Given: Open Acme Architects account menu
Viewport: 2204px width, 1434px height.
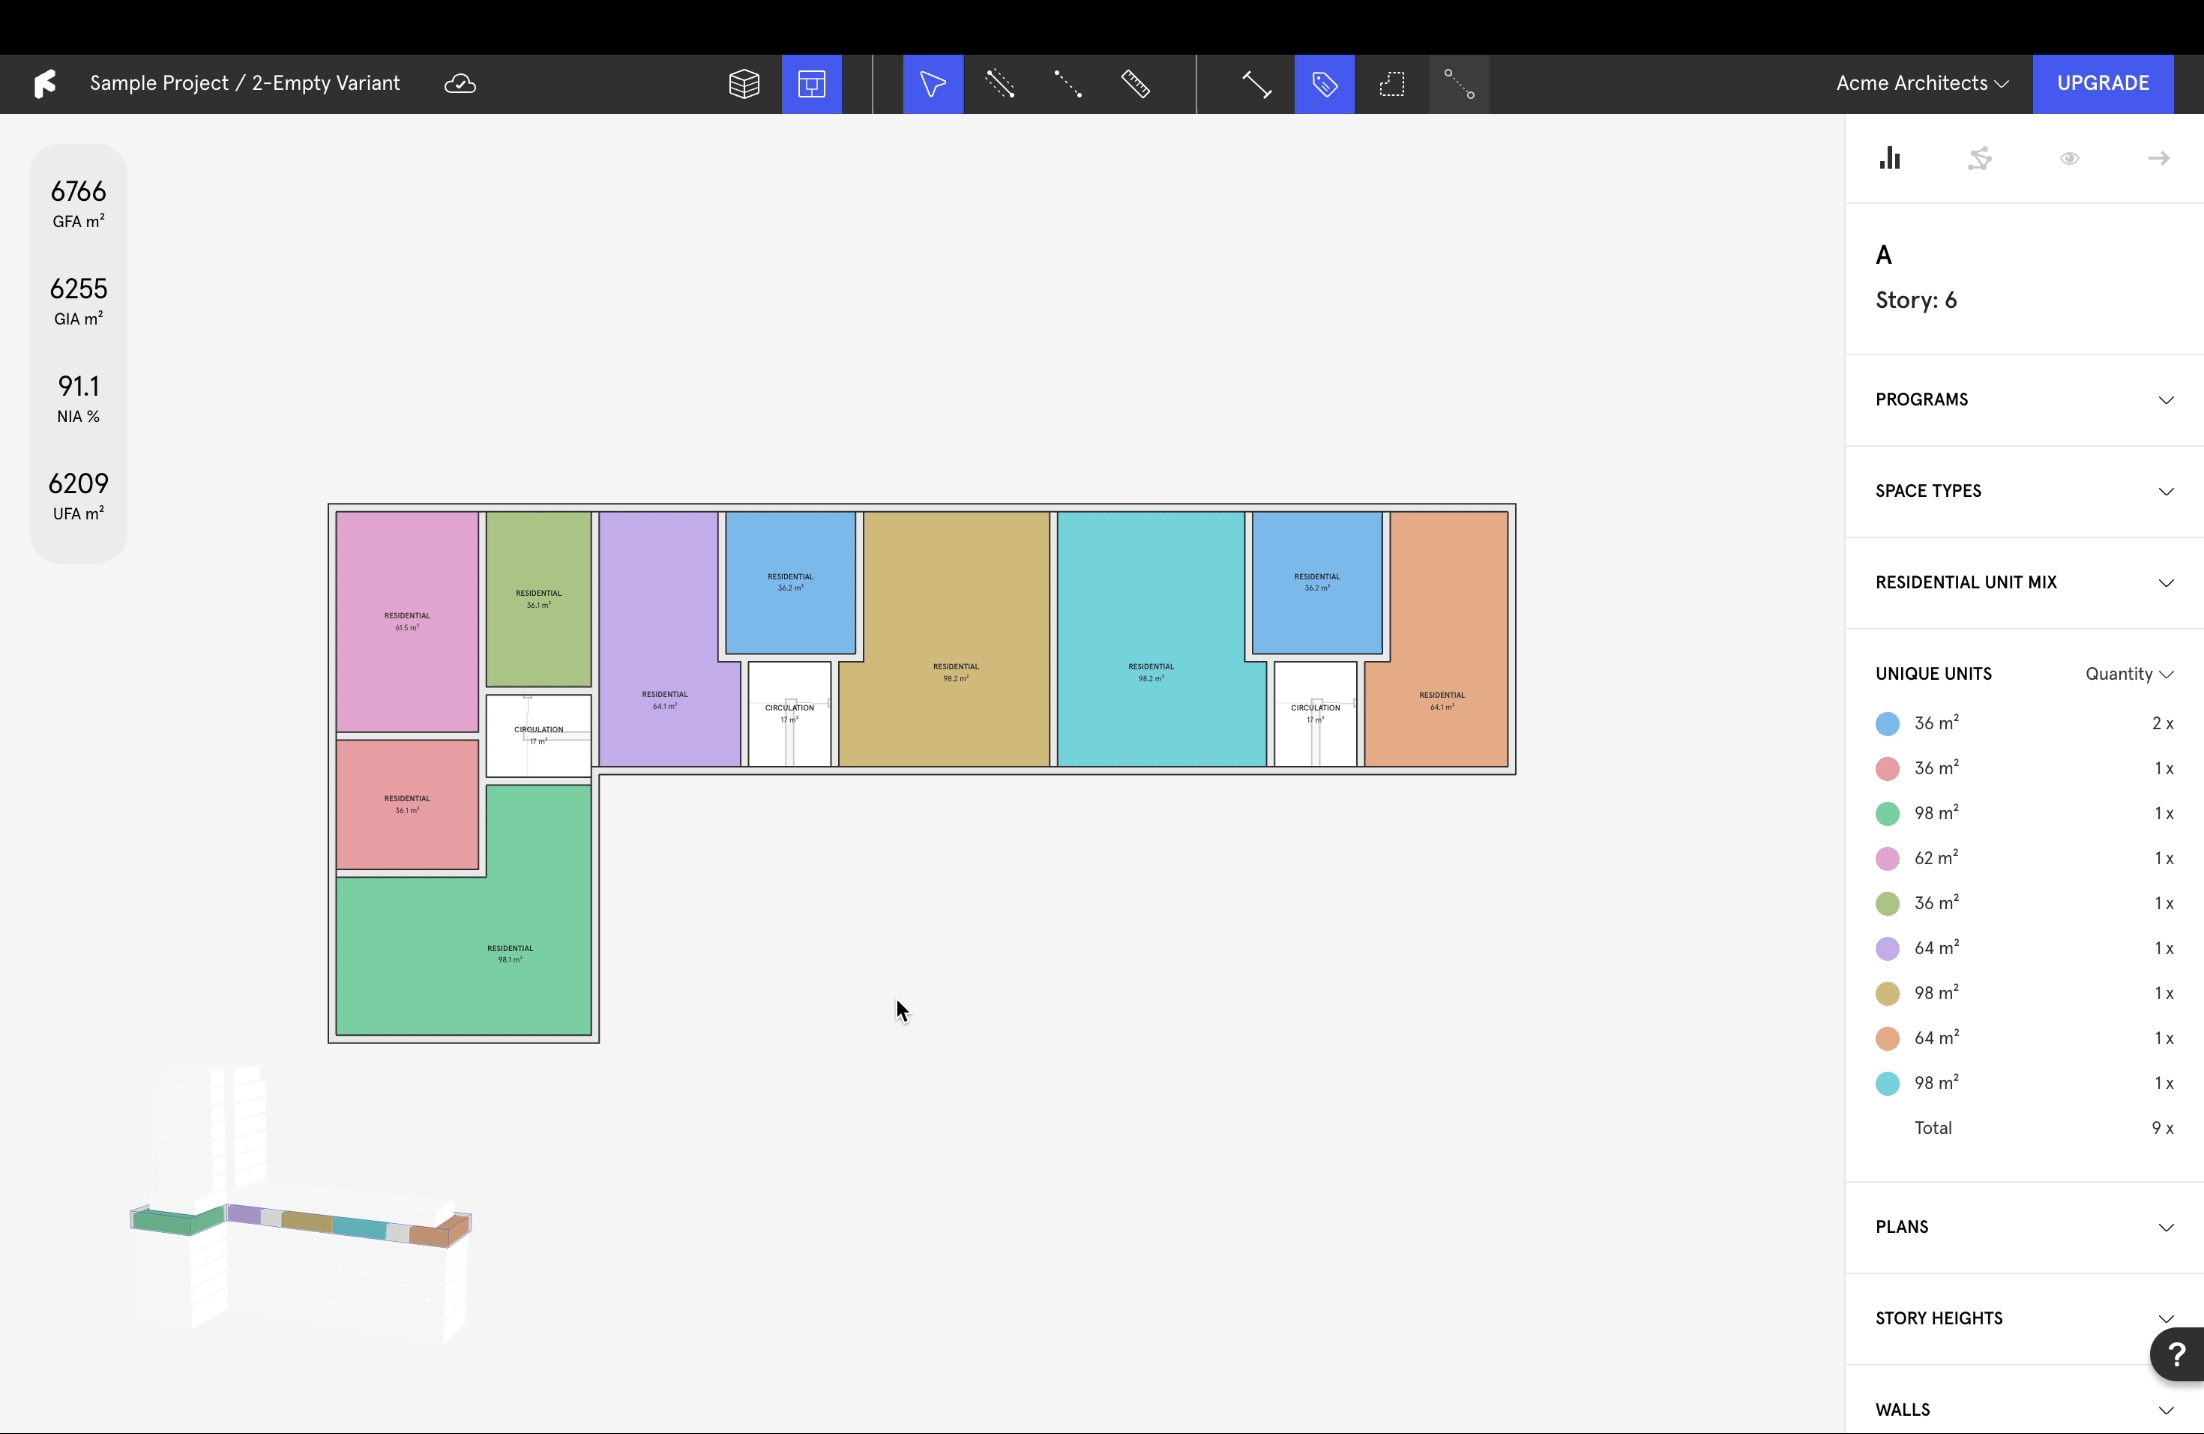Looking at the screenshot, I should click(1921, 84).
